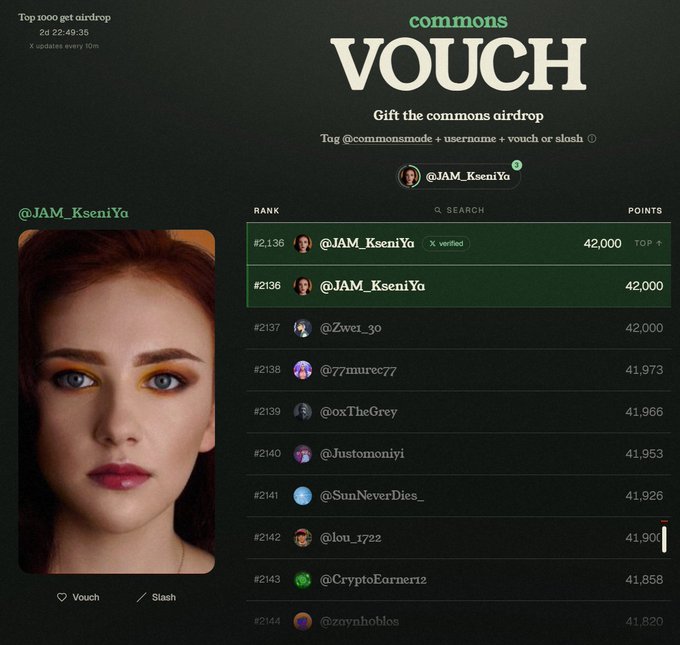Screen dimensions: 680x645
Task: Open the @0xTheGrey username
Action: click(358, 412)
